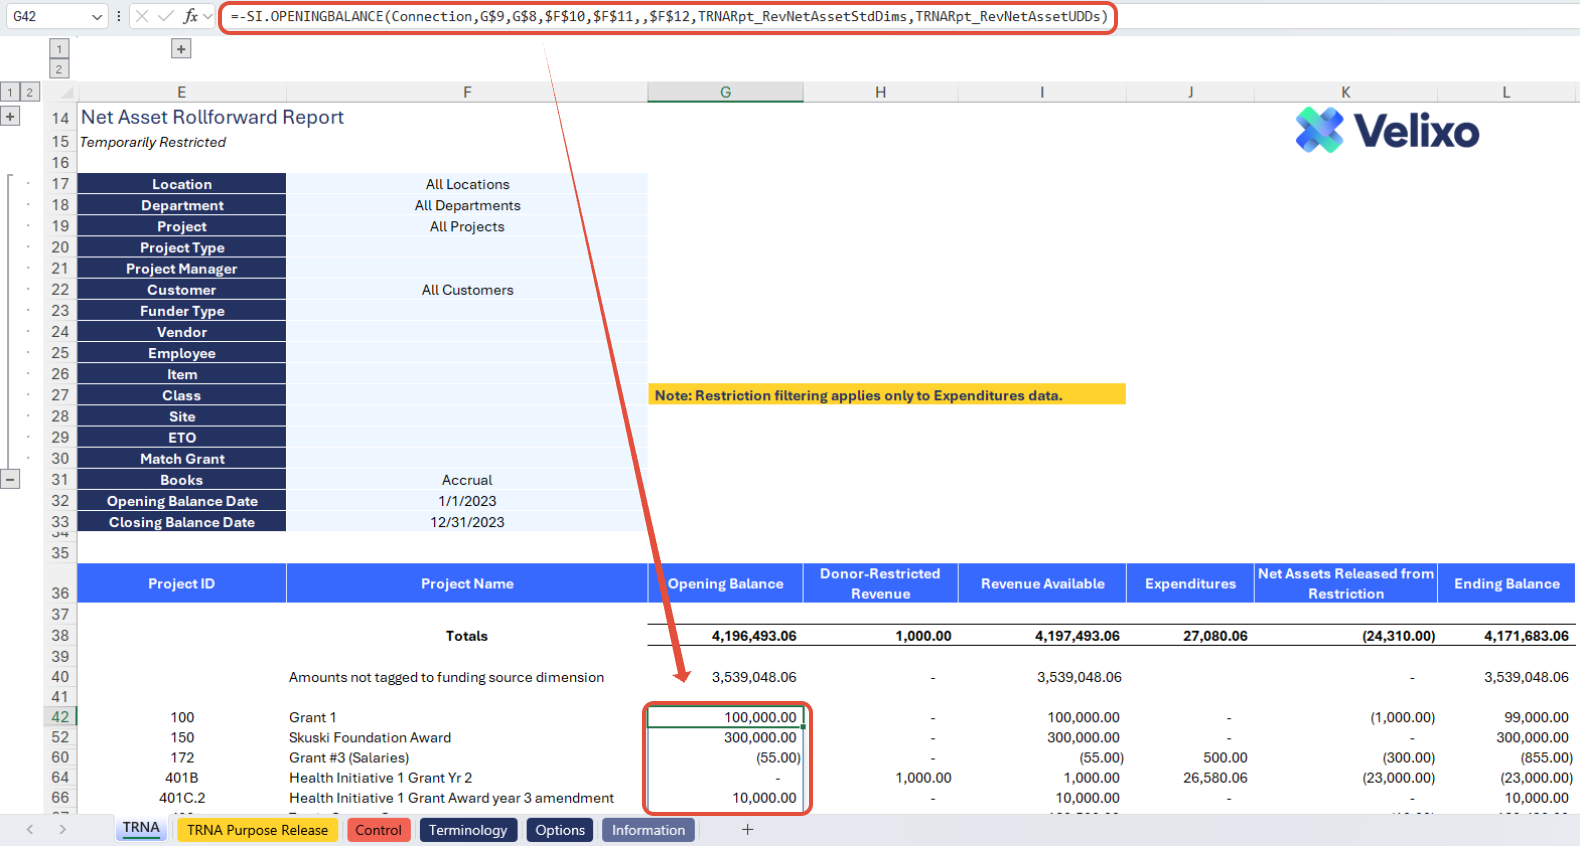Expand row group plus at row 14

click(x=10, y=116)
